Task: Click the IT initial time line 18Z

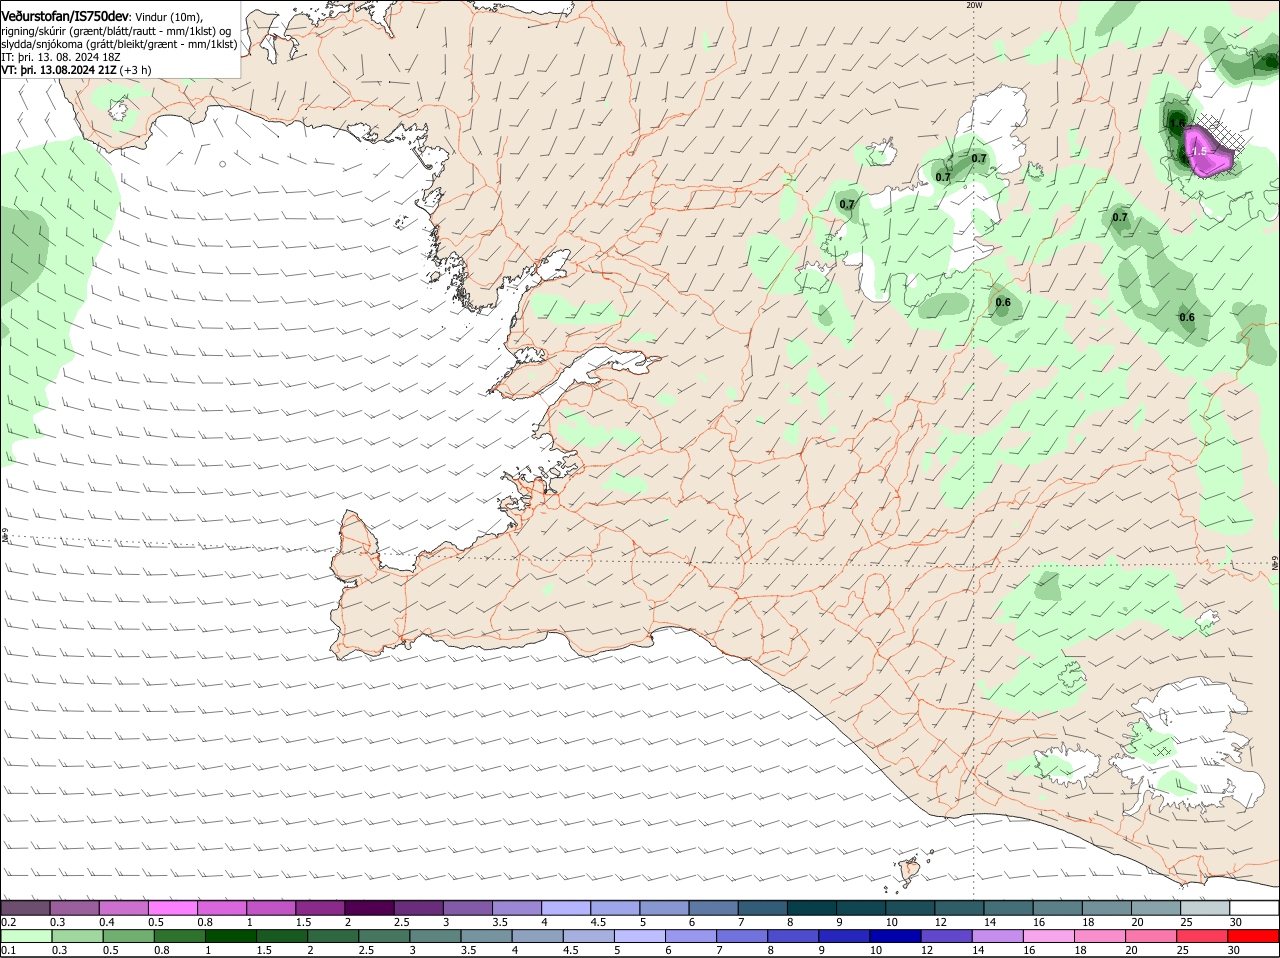Action: point(62,57)
